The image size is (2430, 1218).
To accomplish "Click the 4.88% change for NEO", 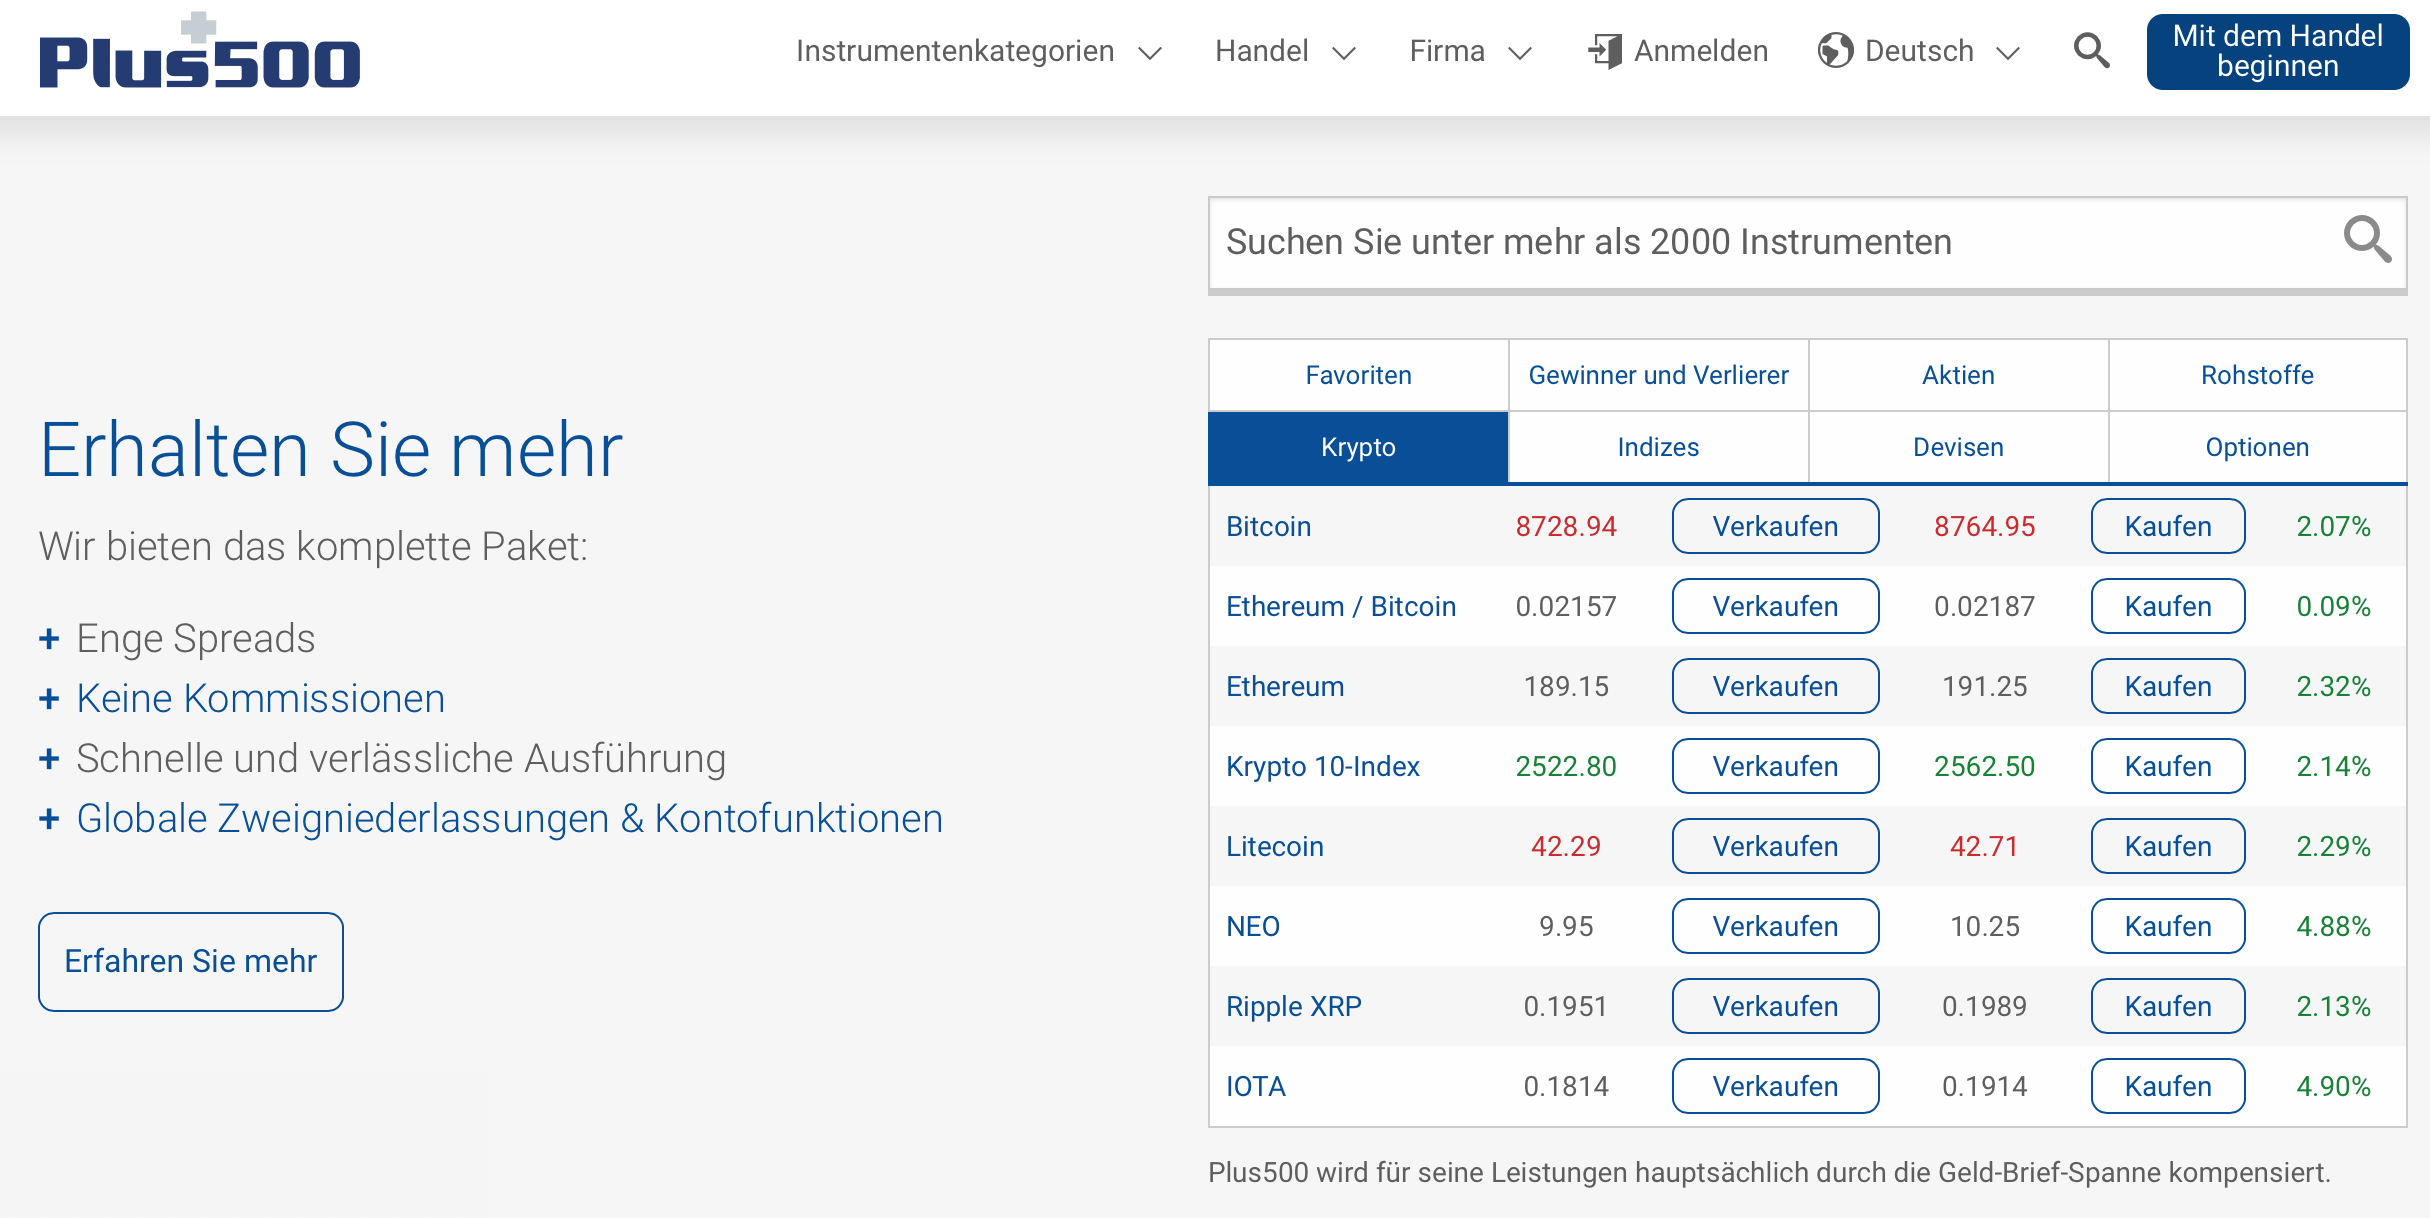I will (x=2333, y=926).
